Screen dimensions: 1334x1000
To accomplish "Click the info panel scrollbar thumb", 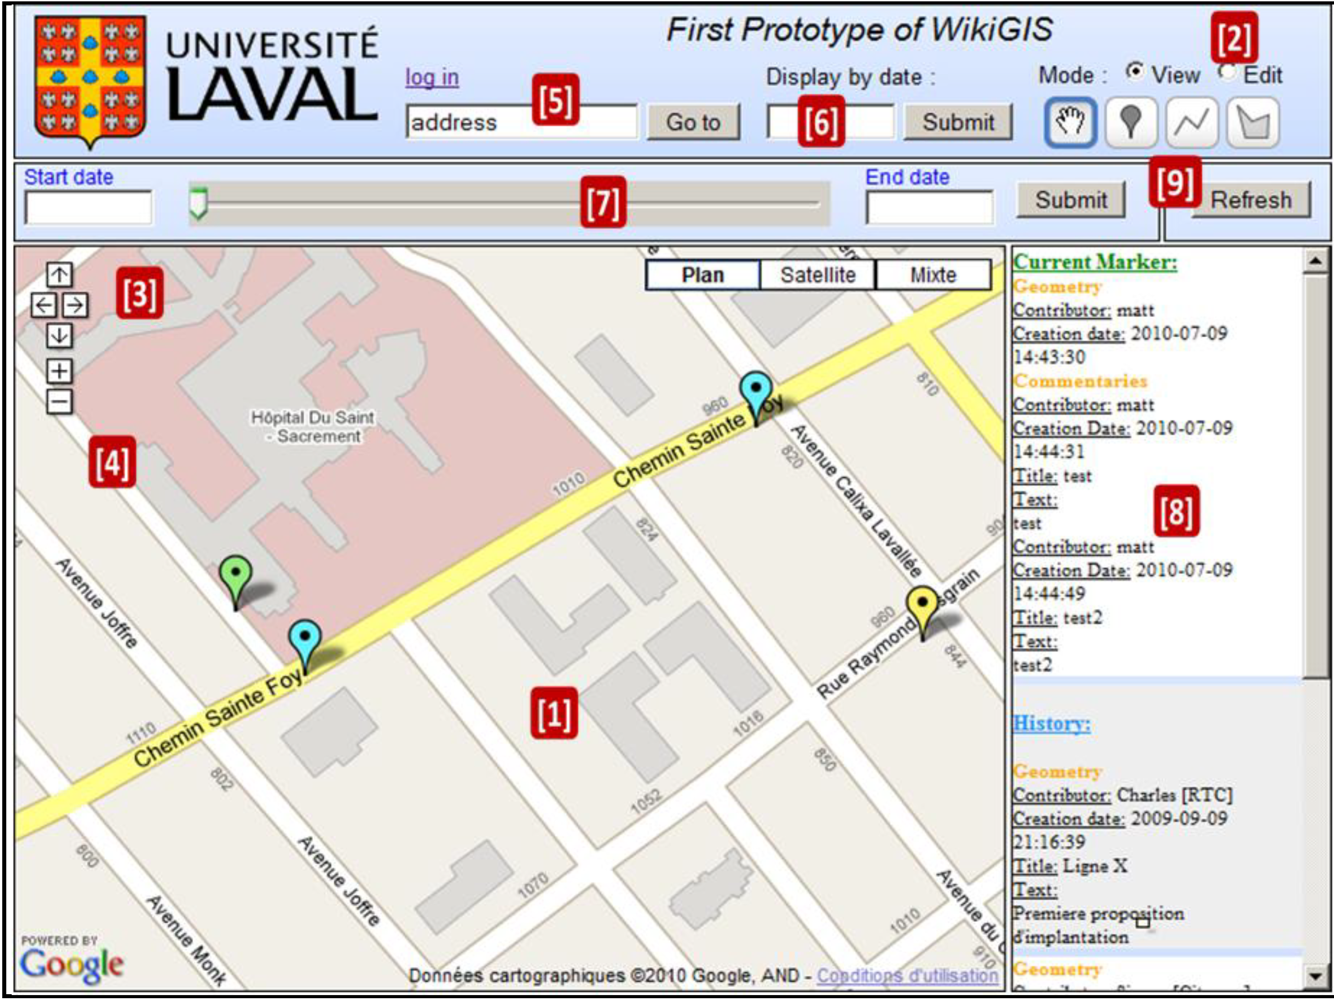I will [1316, 475].
